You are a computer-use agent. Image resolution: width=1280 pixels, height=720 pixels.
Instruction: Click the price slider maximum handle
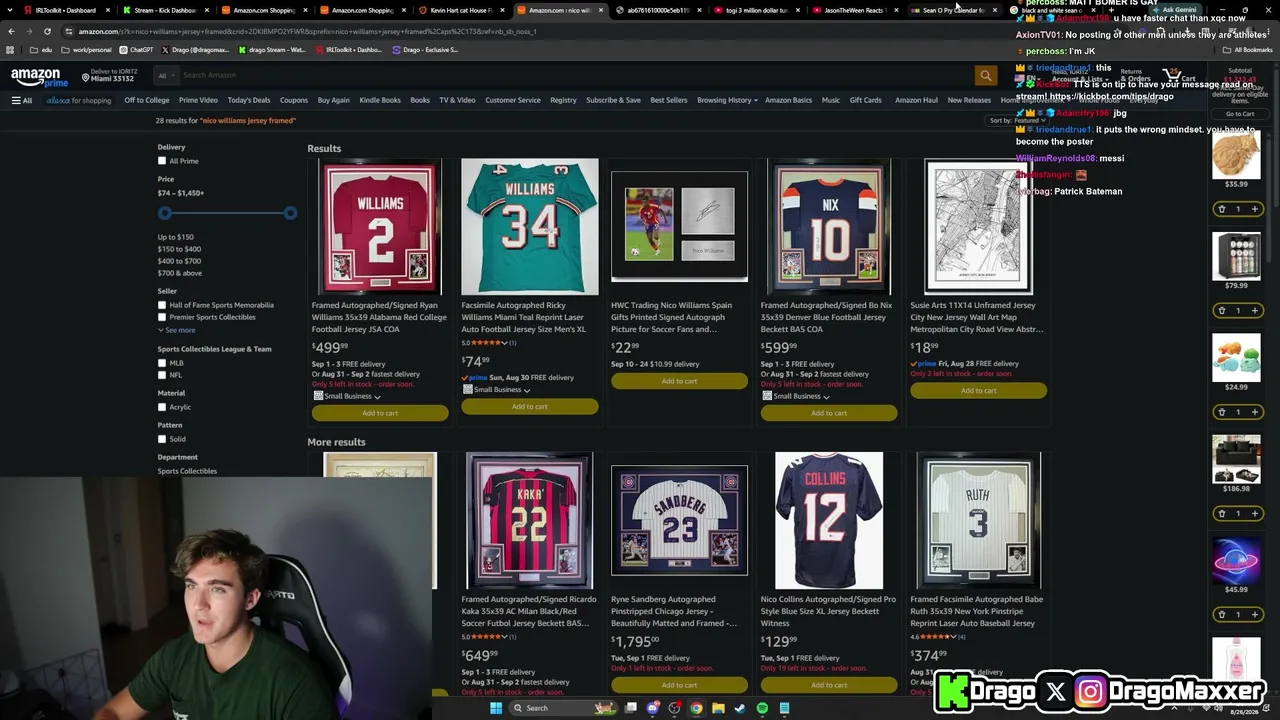tap(290, 213)
